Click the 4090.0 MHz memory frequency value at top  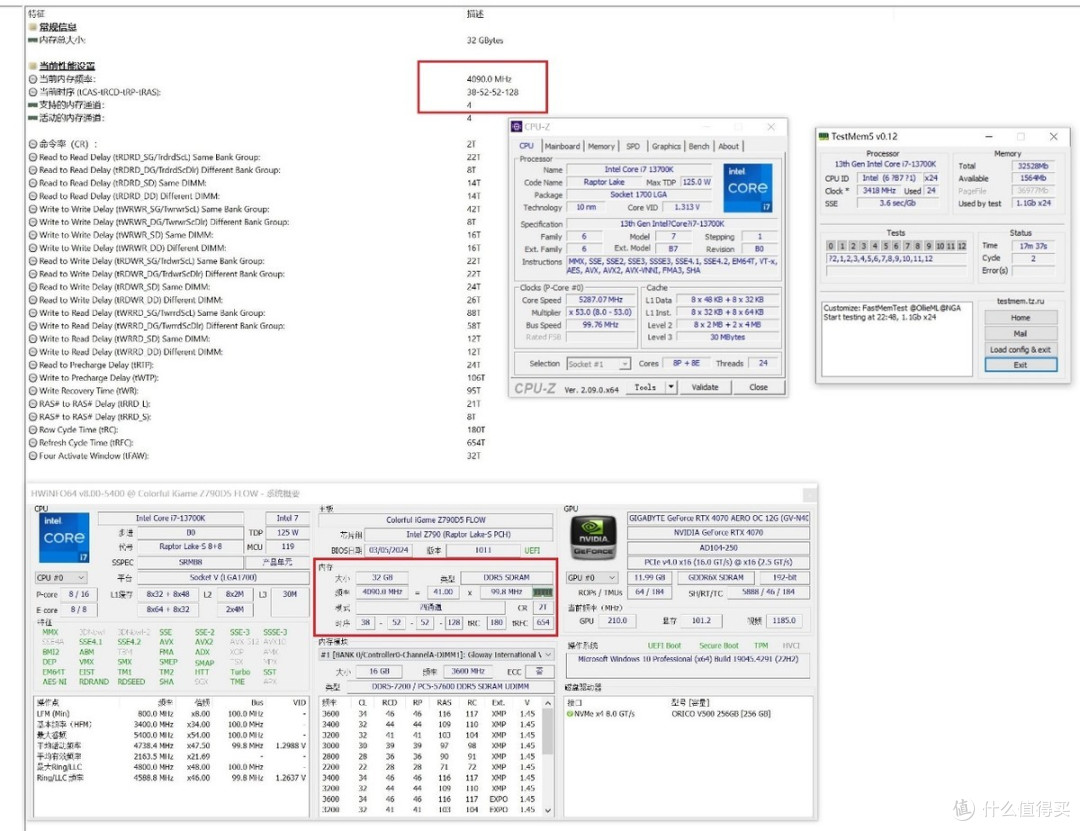click(488, 79)
